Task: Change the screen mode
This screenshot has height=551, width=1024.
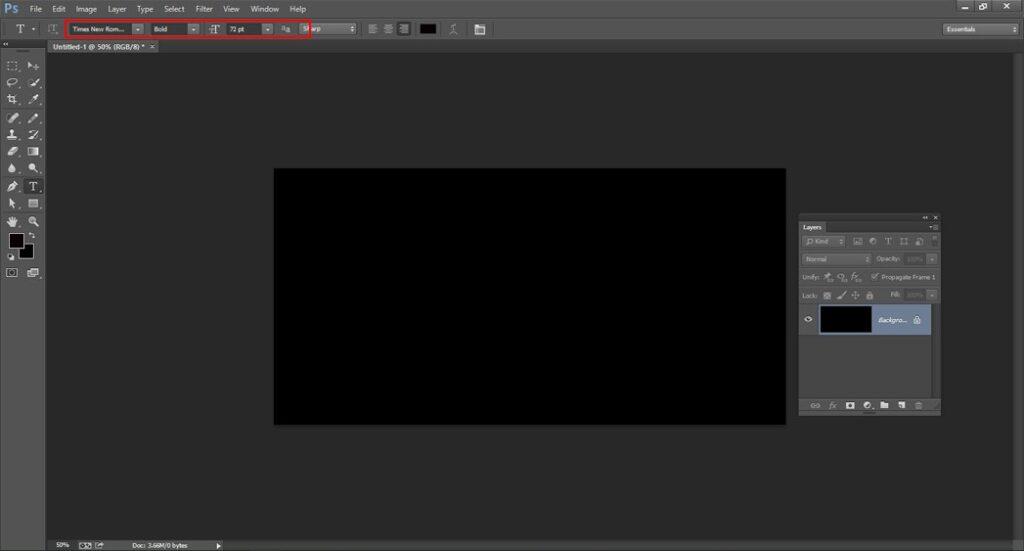Action: [x=33, y=273]
